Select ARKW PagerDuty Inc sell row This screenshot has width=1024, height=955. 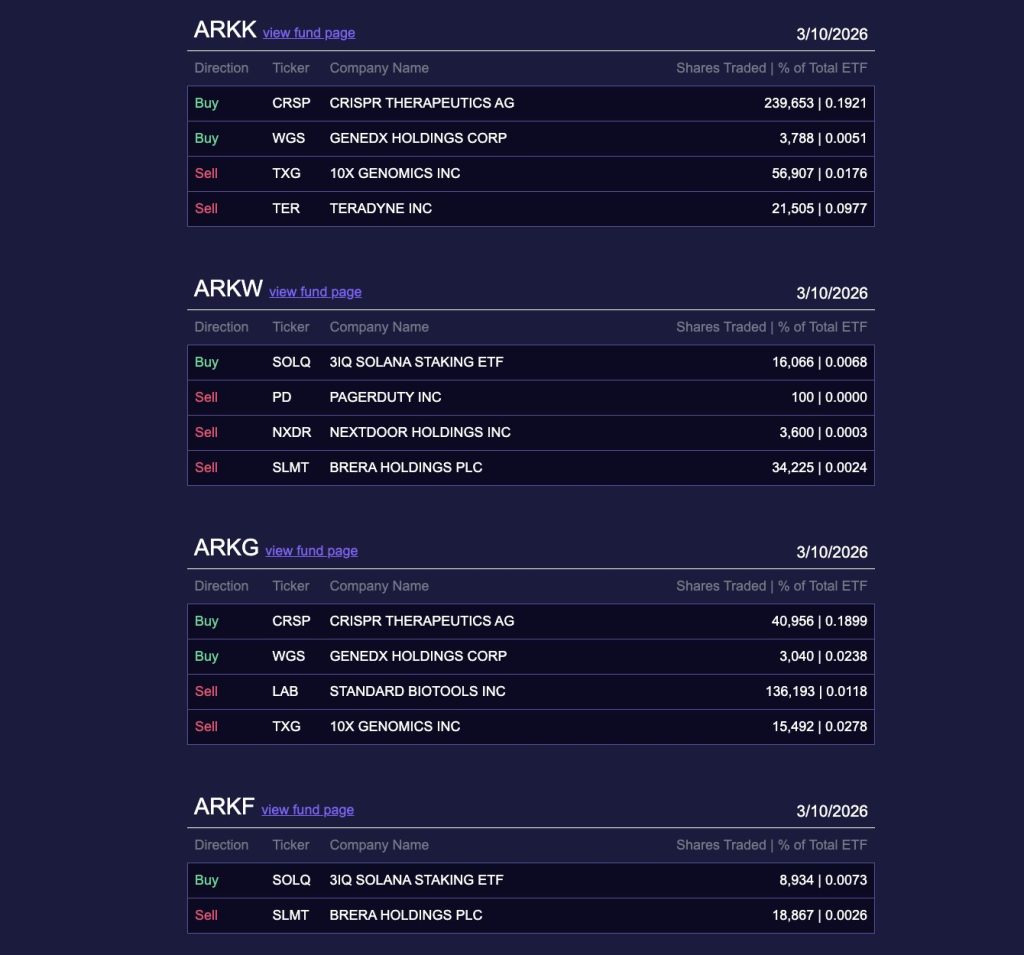(x=530, y=398)
